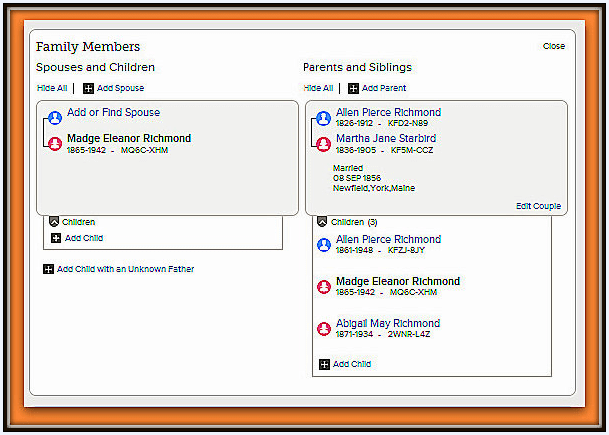Collapse the Children section under Spouses
This screenshot has width=609, height=435.
coord(54,222)
